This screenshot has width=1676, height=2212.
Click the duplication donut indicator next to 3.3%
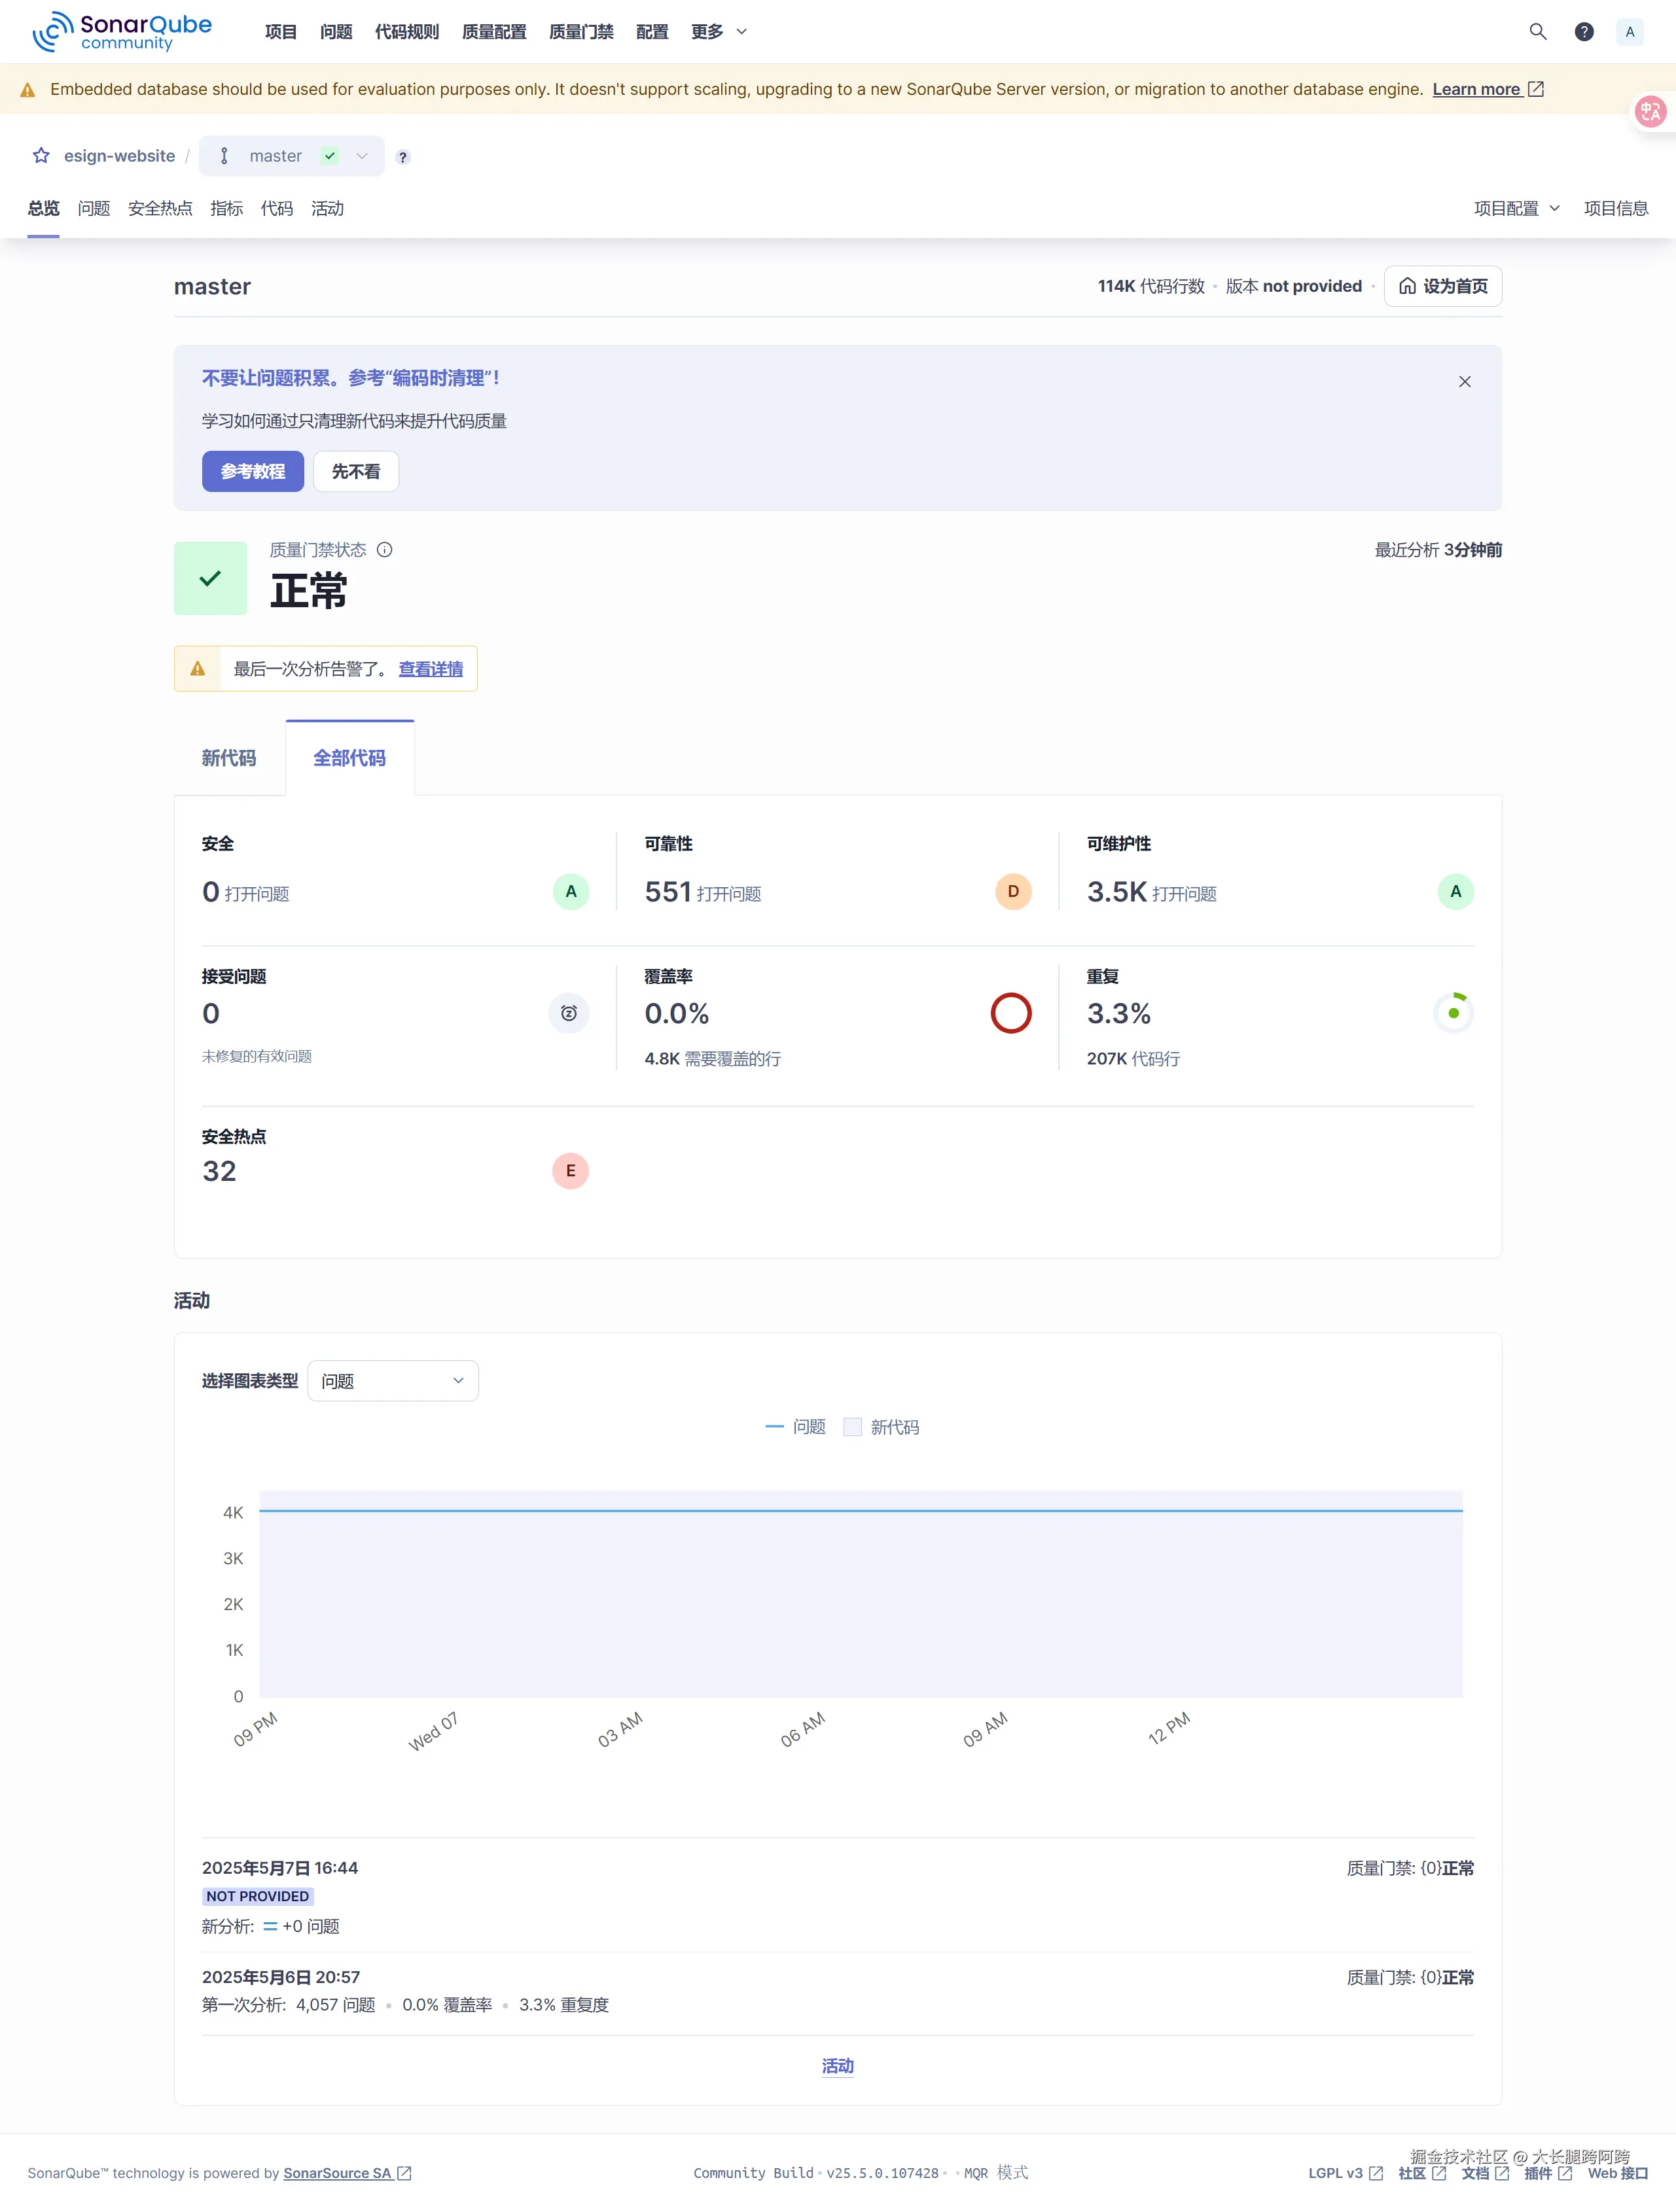tap(1454, 1012)
